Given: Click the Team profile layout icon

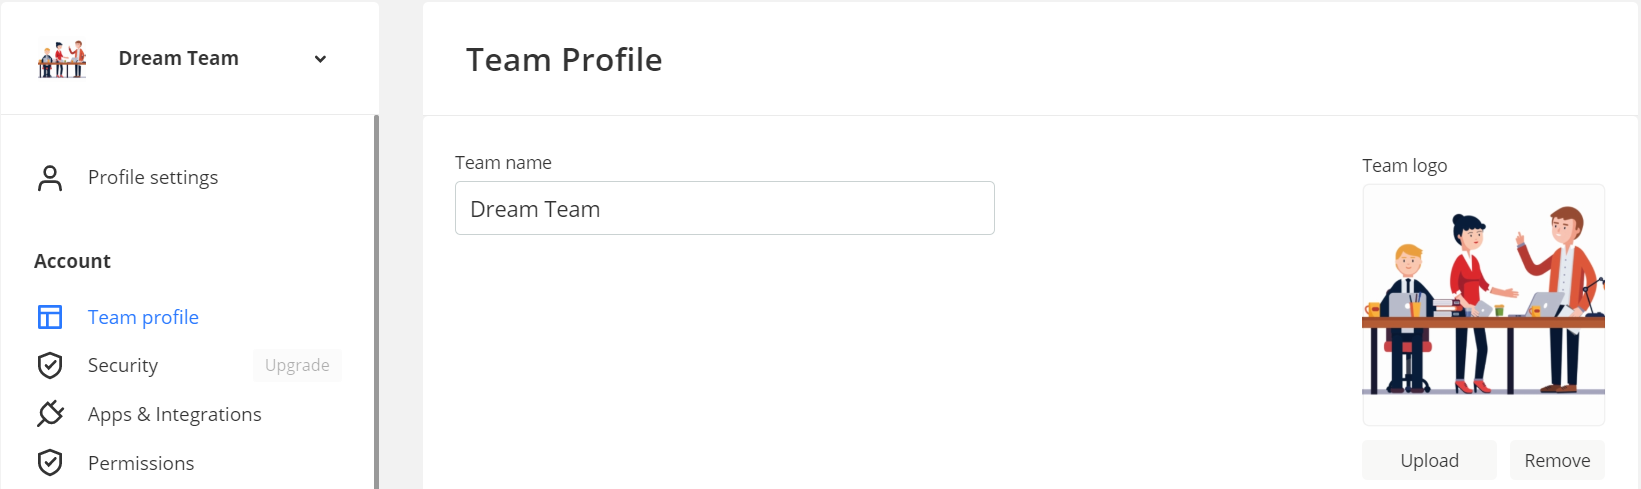Looking at the screenshot, I should (50, 317).
